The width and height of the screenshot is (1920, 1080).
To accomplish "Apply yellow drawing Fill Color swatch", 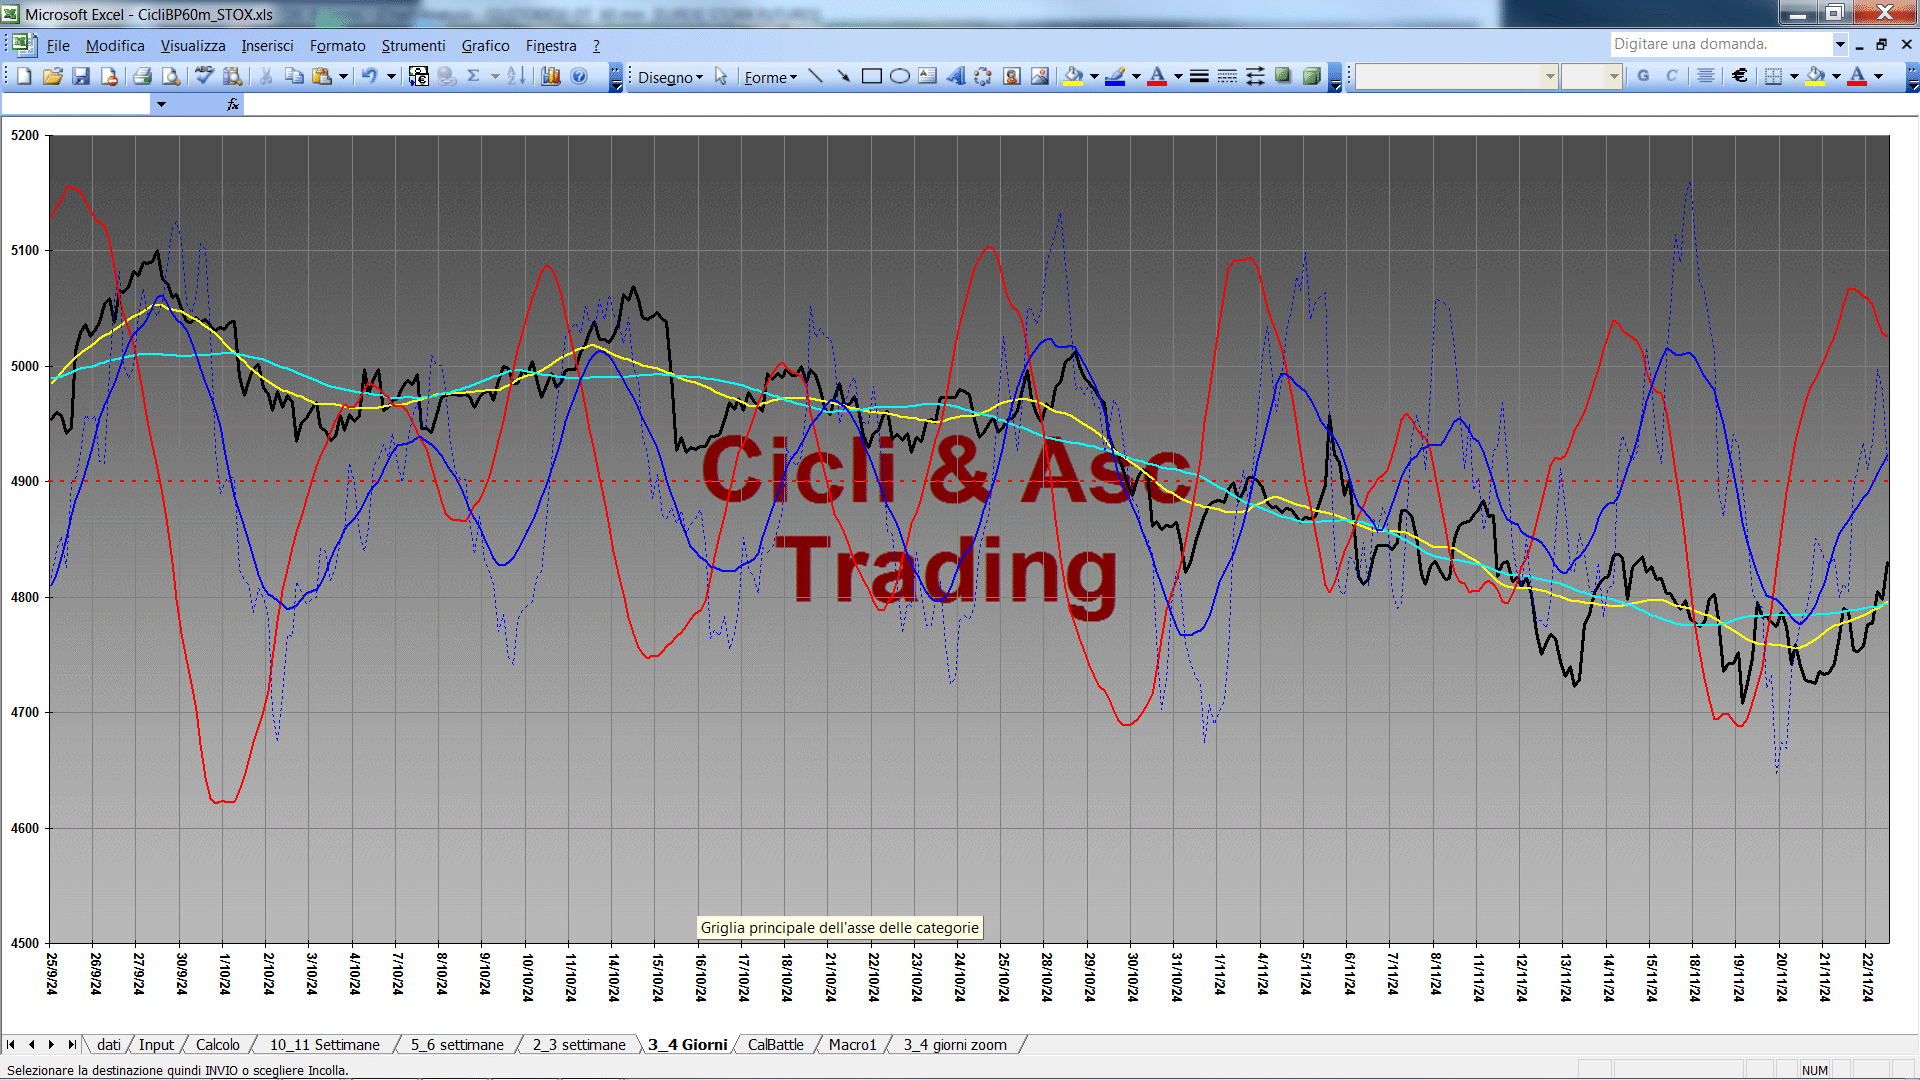I will click(1074, 76).
